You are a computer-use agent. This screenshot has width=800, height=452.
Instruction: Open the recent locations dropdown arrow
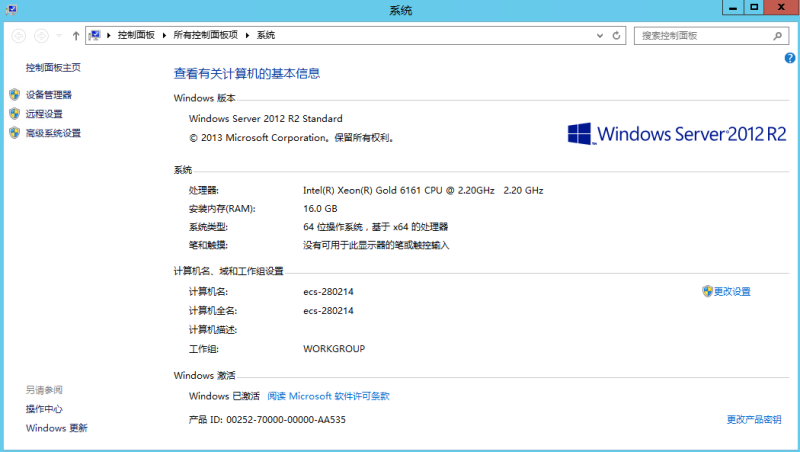tap(59, 35)
